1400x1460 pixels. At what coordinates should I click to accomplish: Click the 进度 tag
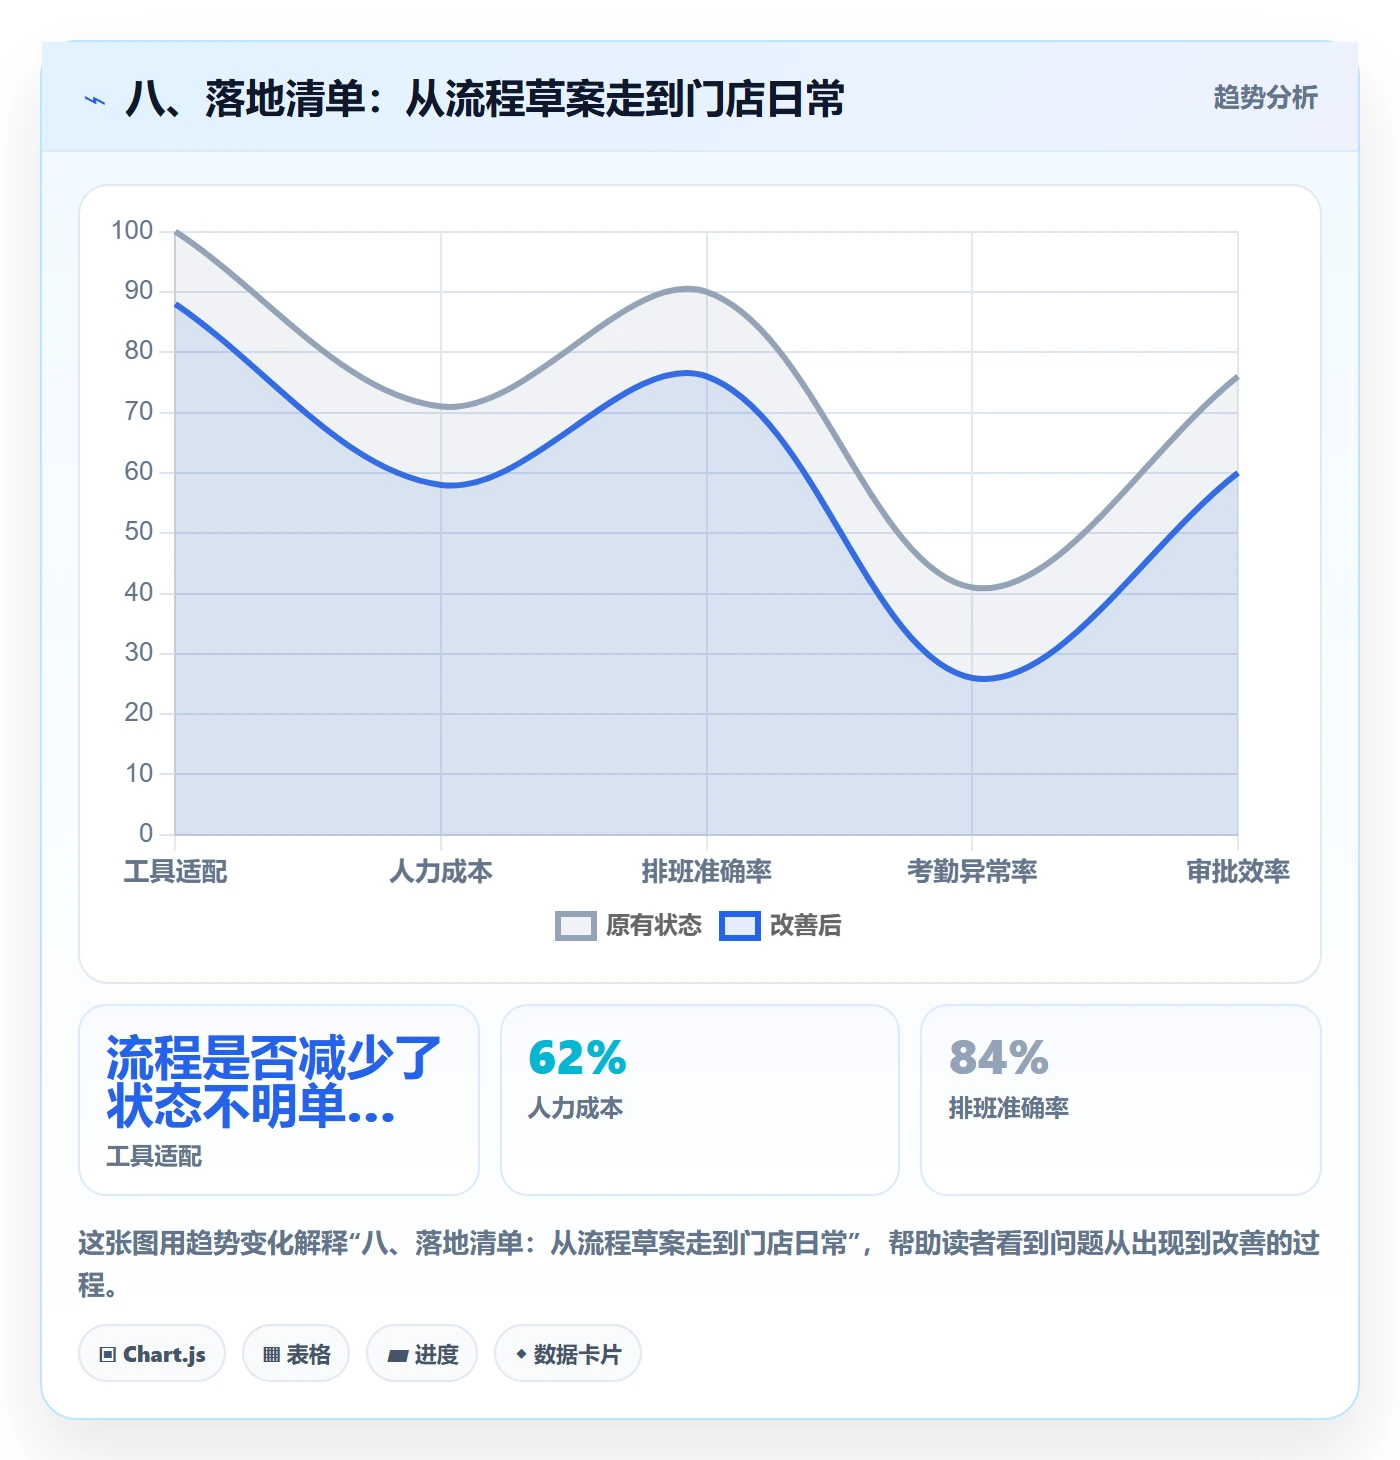422,1354
